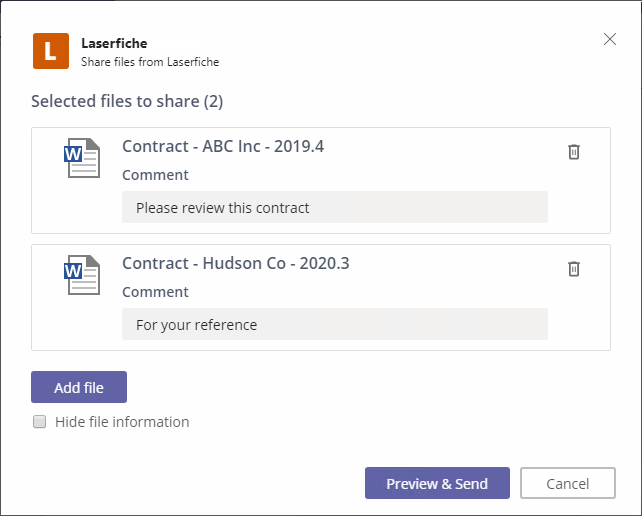Cancel the file sharing dialog

(567, 483)
